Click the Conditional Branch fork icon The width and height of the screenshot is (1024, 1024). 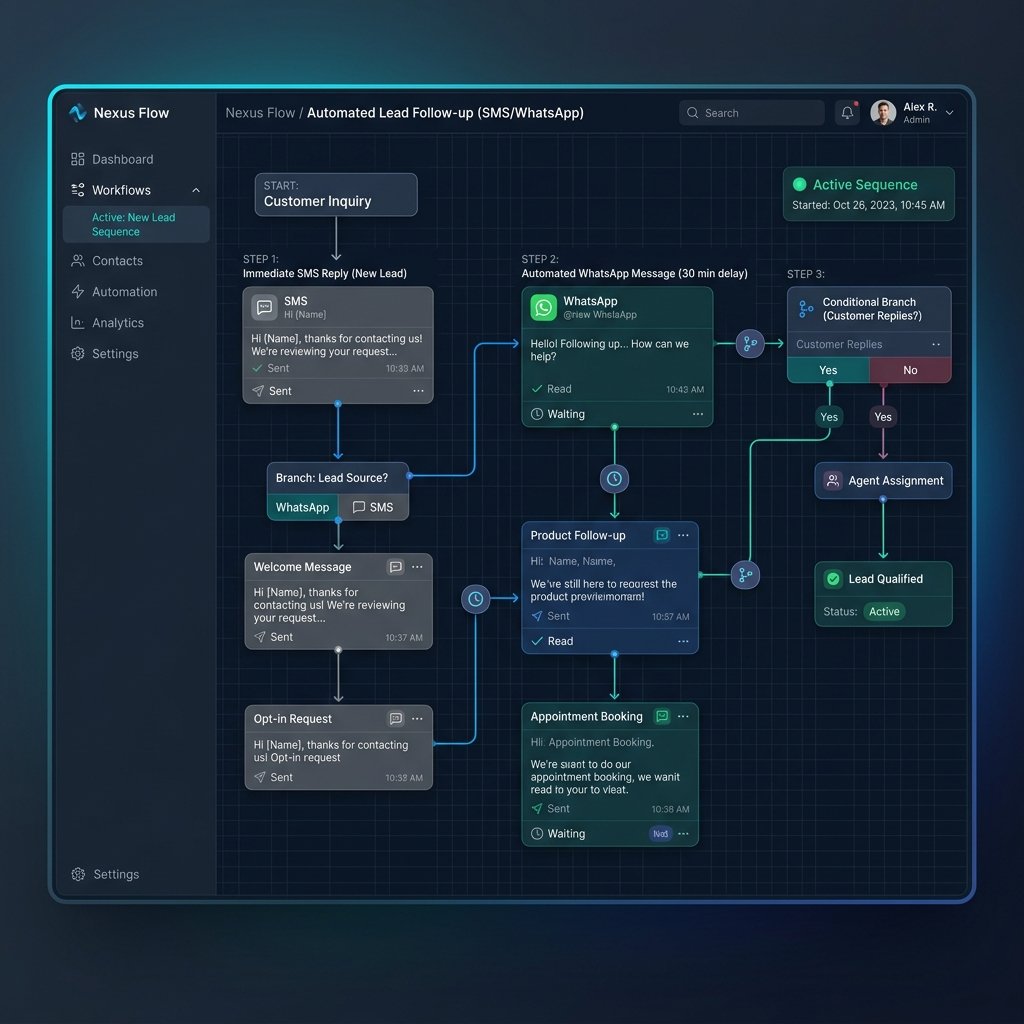pos(806,309)
